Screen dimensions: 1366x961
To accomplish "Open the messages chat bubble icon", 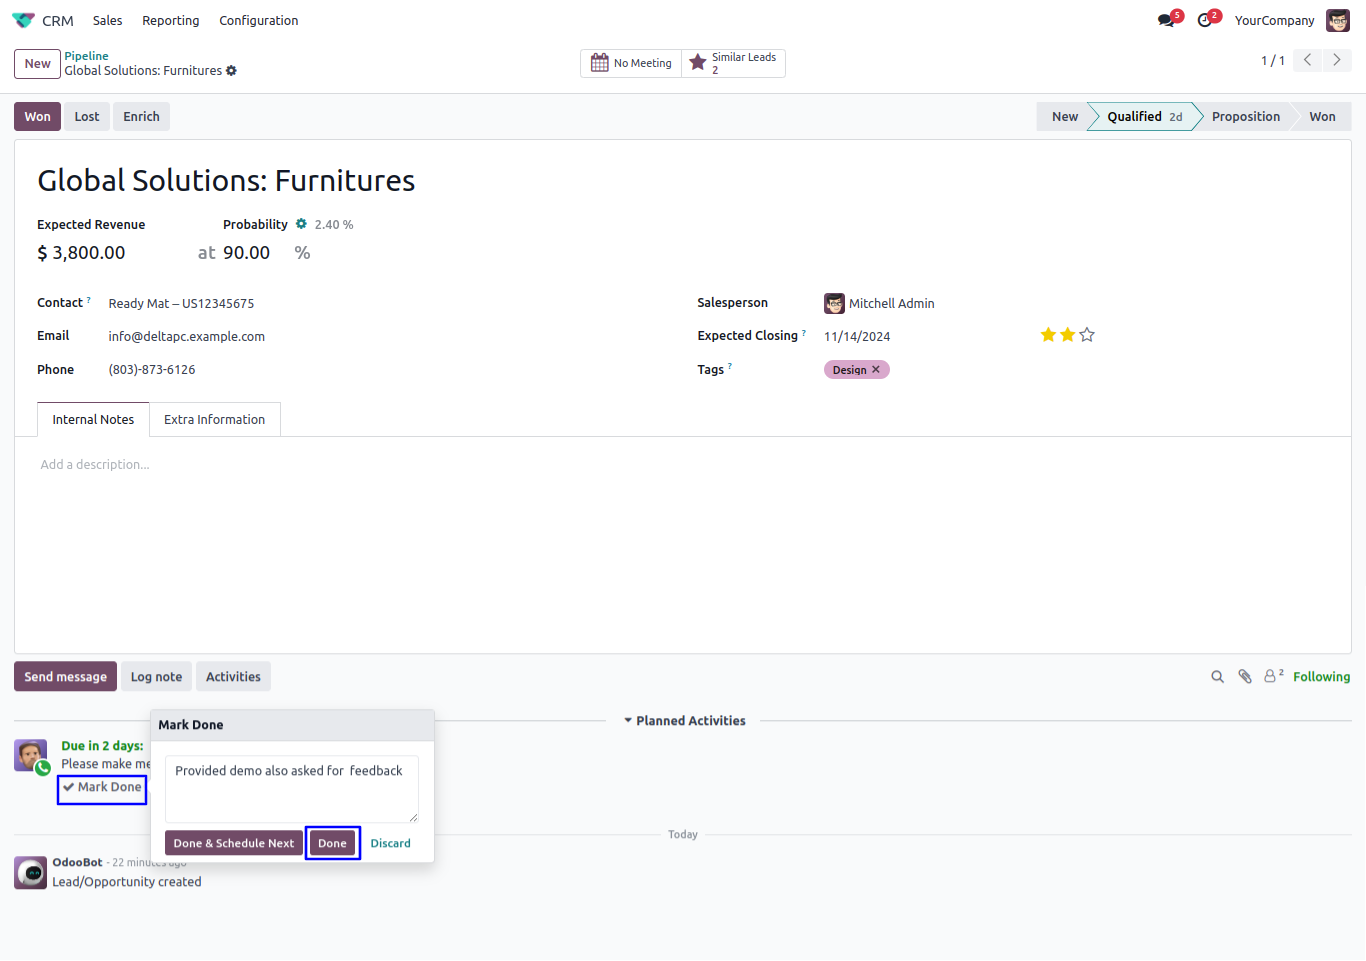I will tap(1166, 20).
